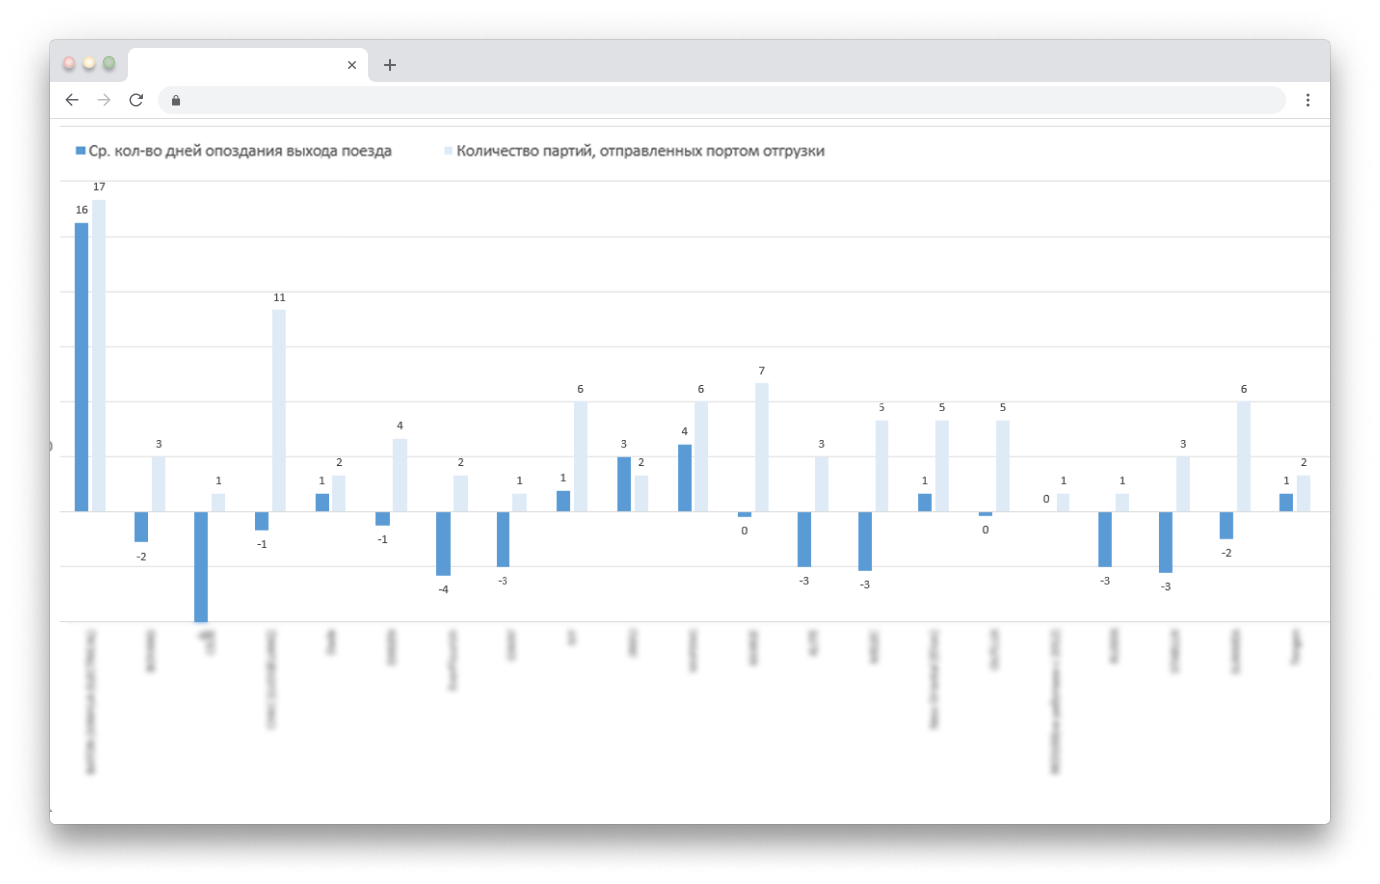Go back using the browser back arrow
Screen dimensions: 1380x884
tap(72, 100)
